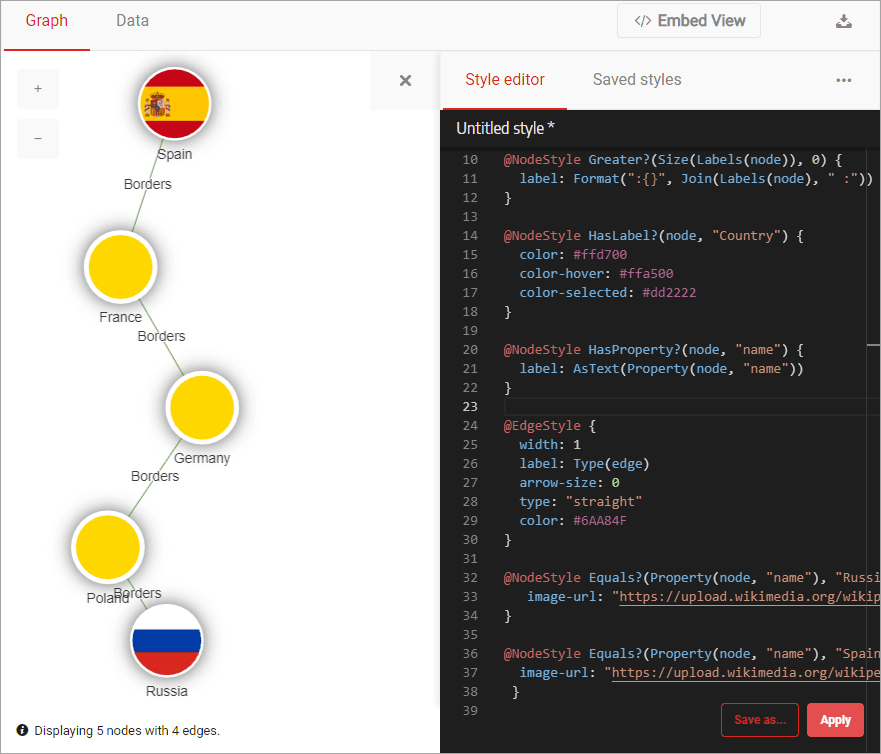Switch to the Graph tab
The width and height of the screenshot is (881, 754).
[47, 21]
